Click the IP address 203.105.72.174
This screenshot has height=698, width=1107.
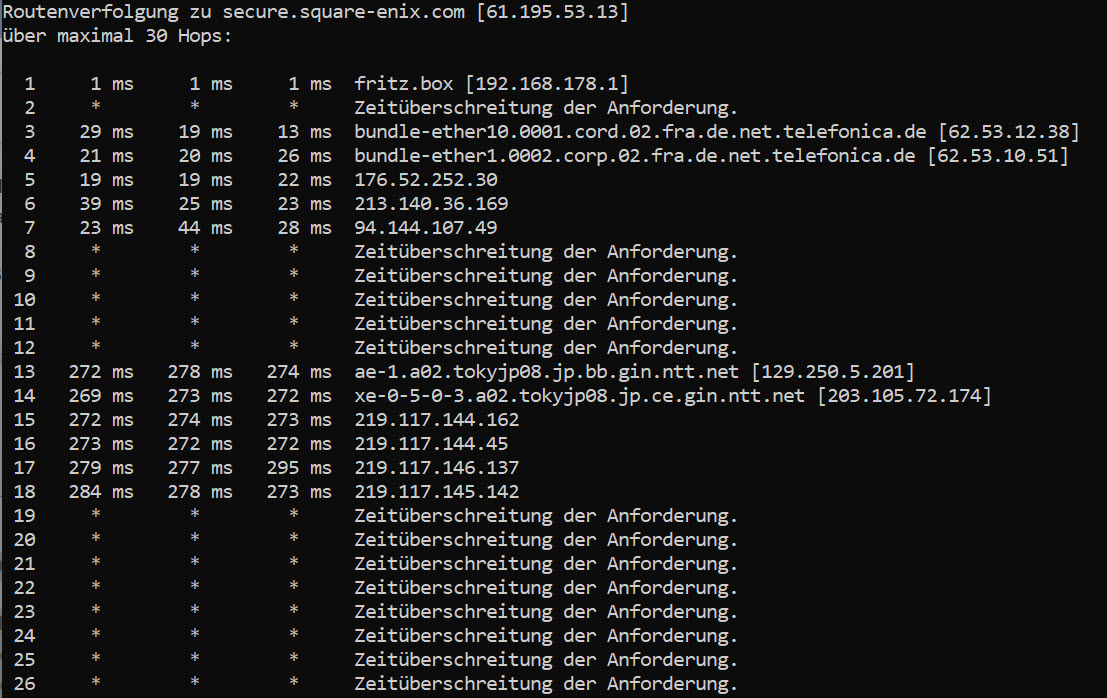tap(904, 396)
